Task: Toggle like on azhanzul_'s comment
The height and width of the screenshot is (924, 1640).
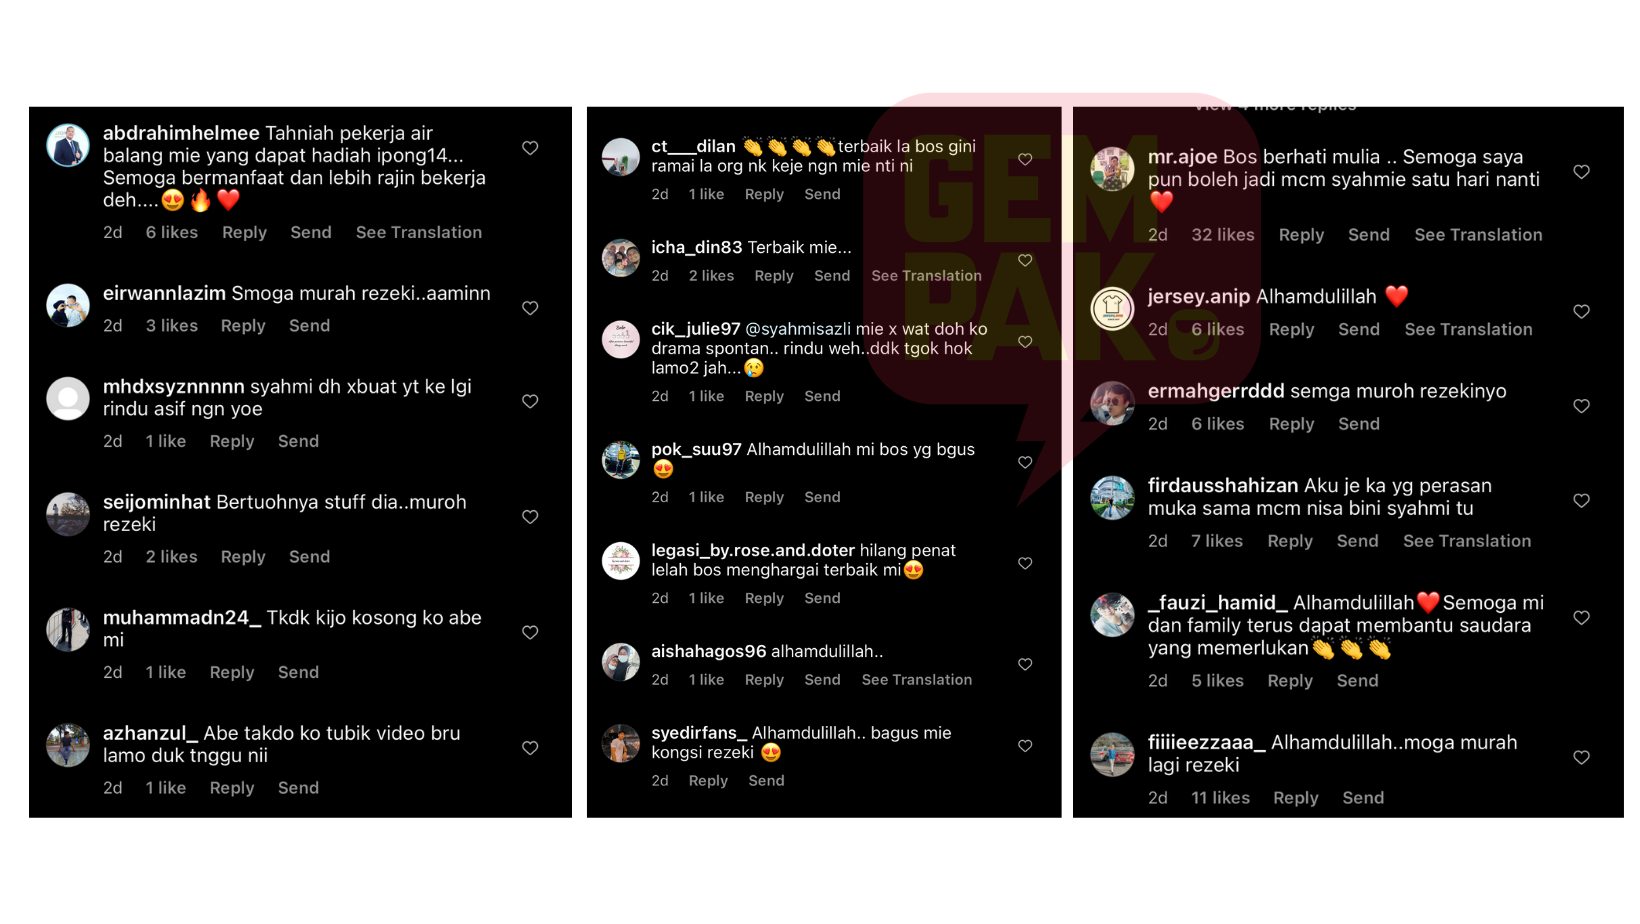Action: tap(530, 748)
